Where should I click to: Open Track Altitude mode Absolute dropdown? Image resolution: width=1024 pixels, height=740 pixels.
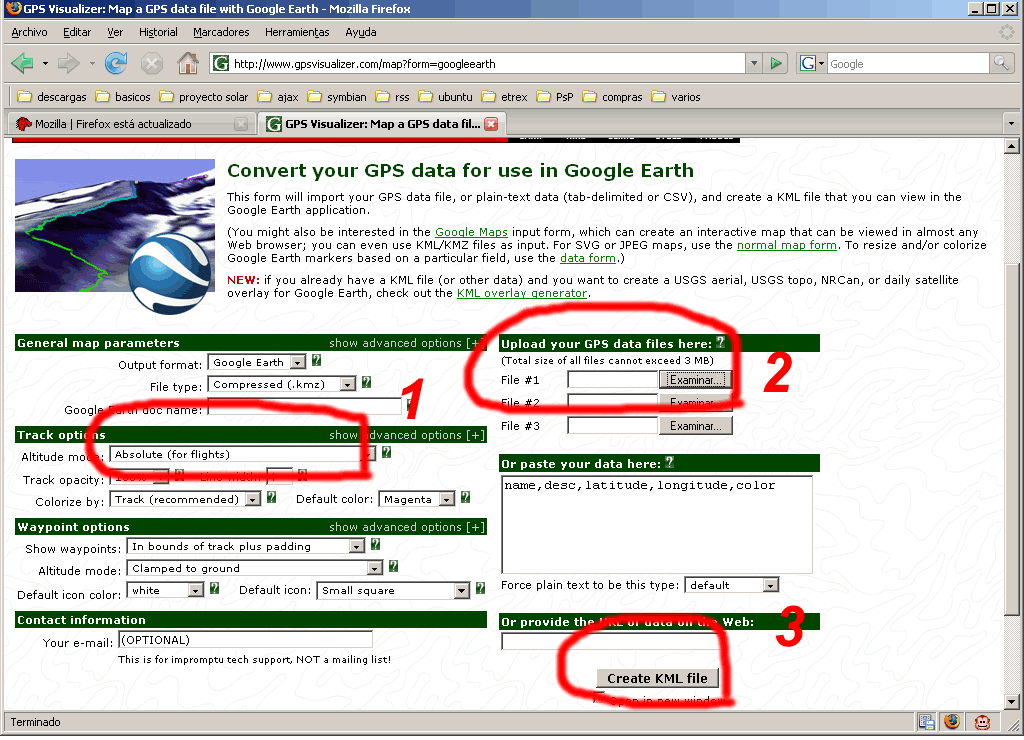242,455
